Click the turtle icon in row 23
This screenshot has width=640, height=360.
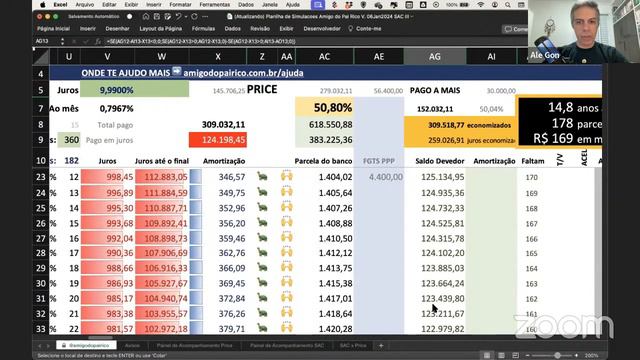(262, 176)
